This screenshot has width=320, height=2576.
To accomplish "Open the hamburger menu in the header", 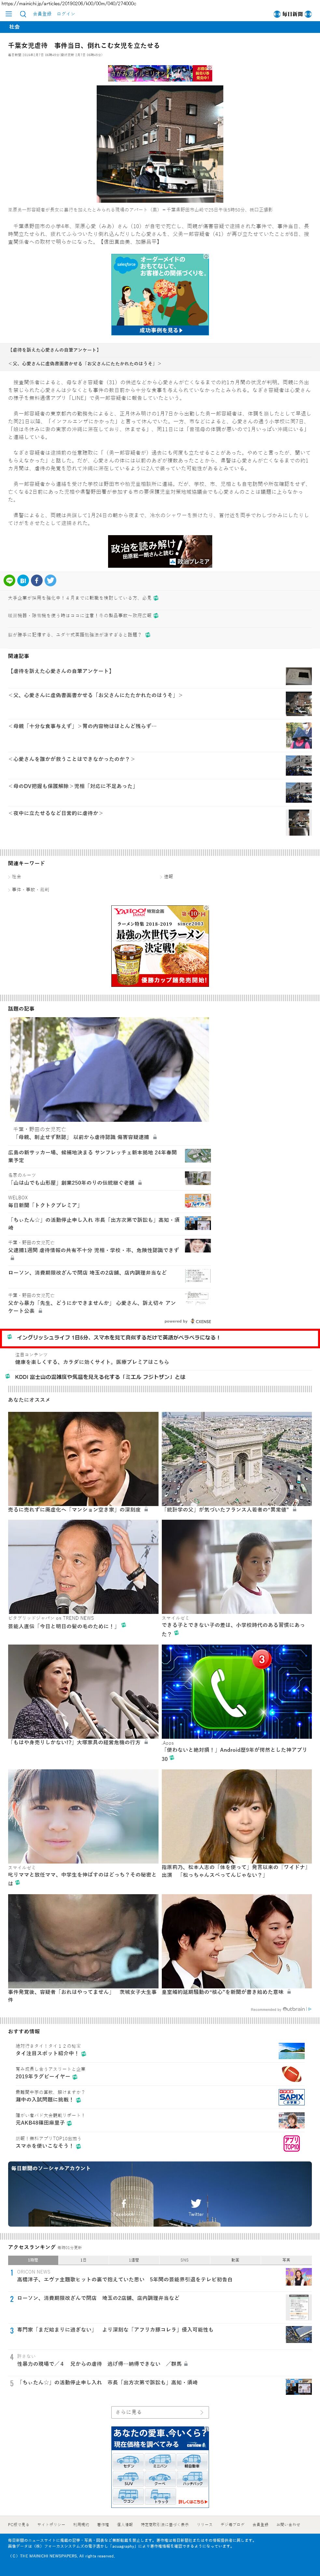I will (x=8, y=14).
